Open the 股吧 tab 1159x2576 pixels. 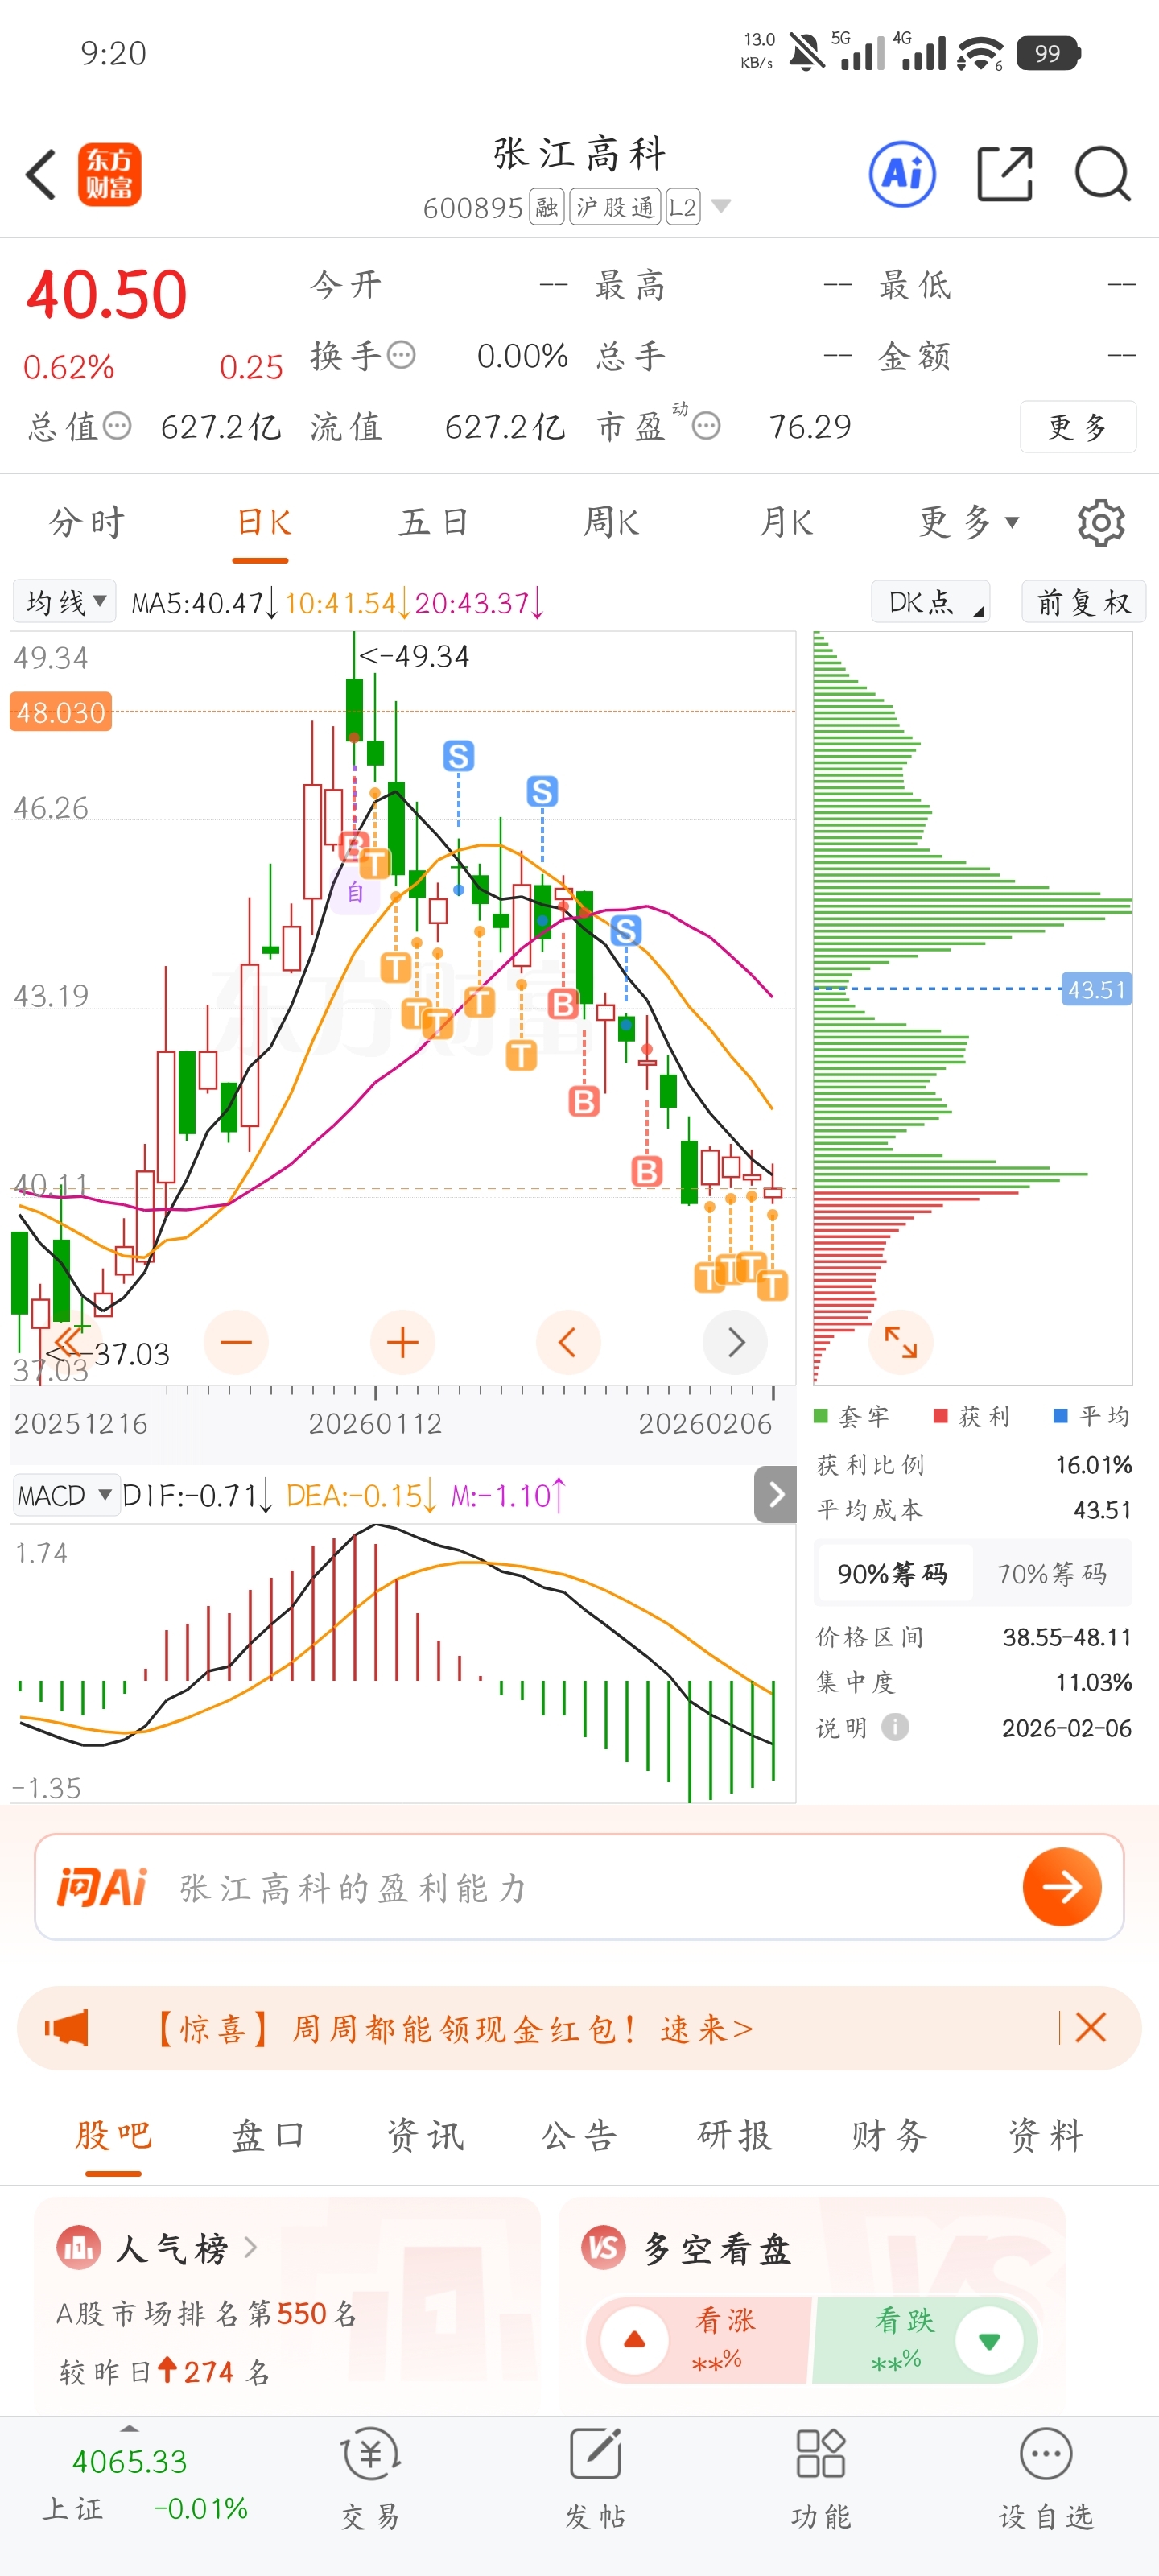click(113, 2135)
